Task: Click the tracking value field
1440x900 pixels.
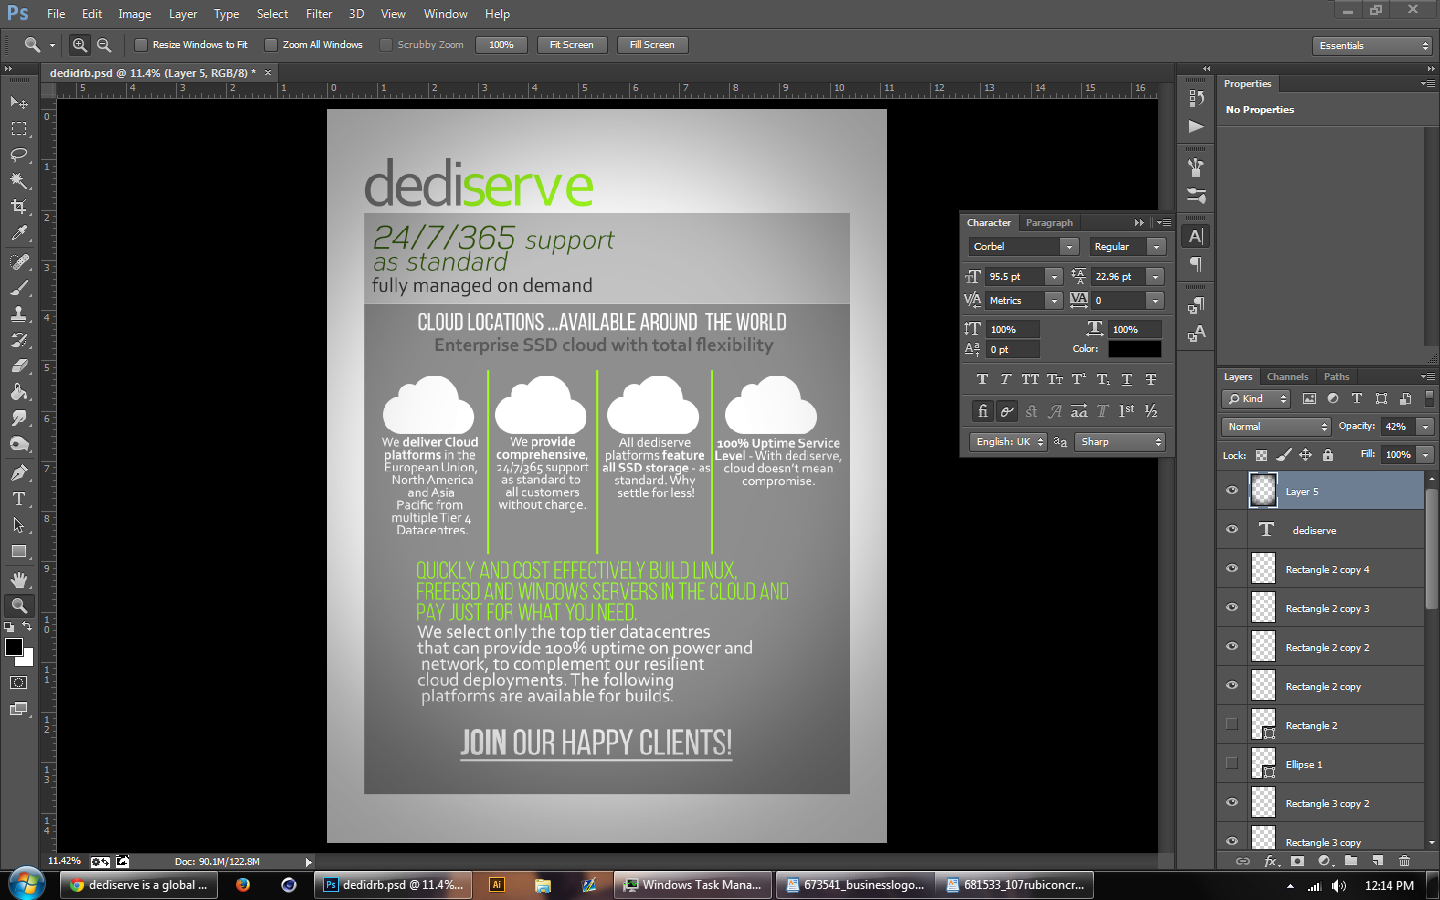Action: pos(1118,301)
